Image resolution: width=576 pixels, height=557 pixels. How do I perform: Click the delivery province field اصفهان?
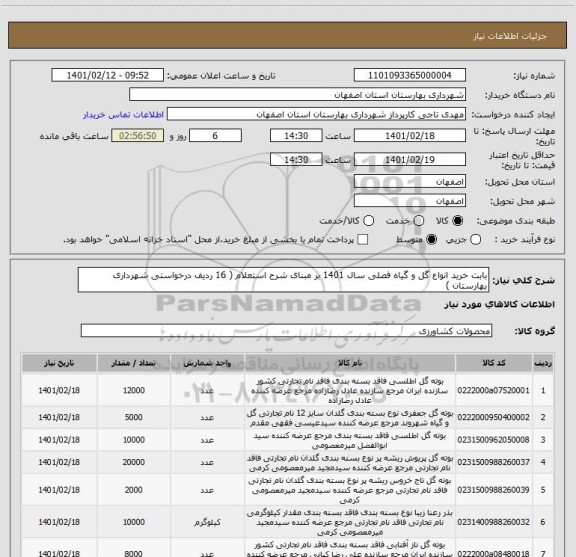(x=410, y=182)
